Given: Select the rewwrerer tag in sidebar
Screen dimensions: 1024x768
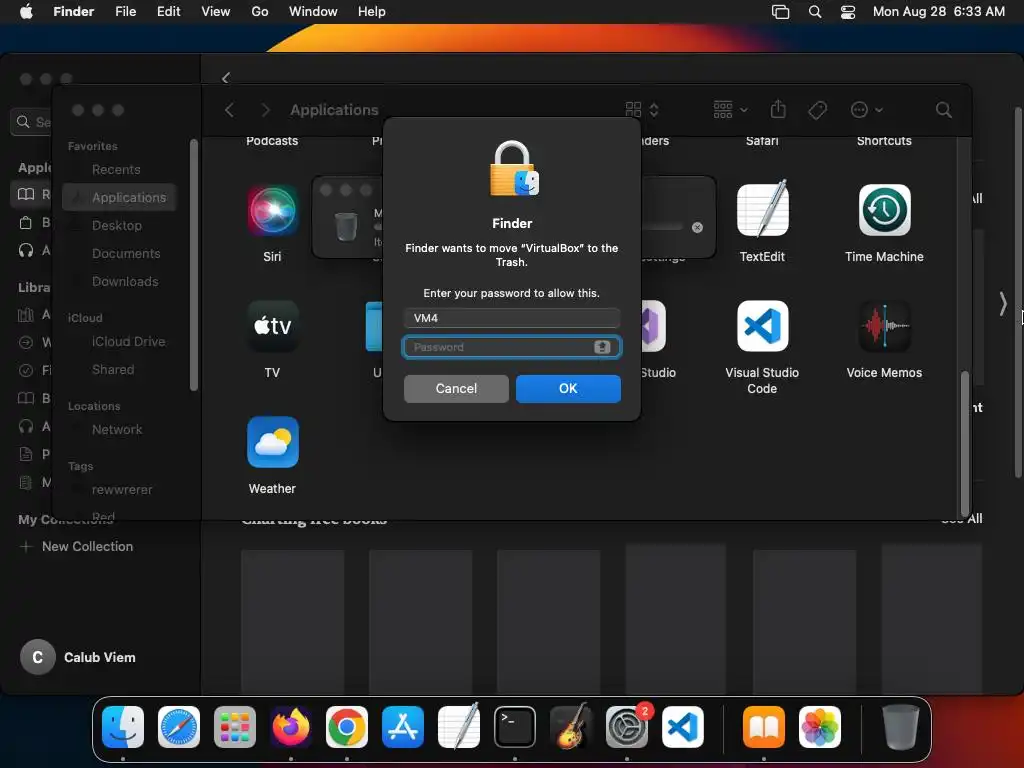Looking at the screenshot, I should pyautogui.click(x=120, y=490).
